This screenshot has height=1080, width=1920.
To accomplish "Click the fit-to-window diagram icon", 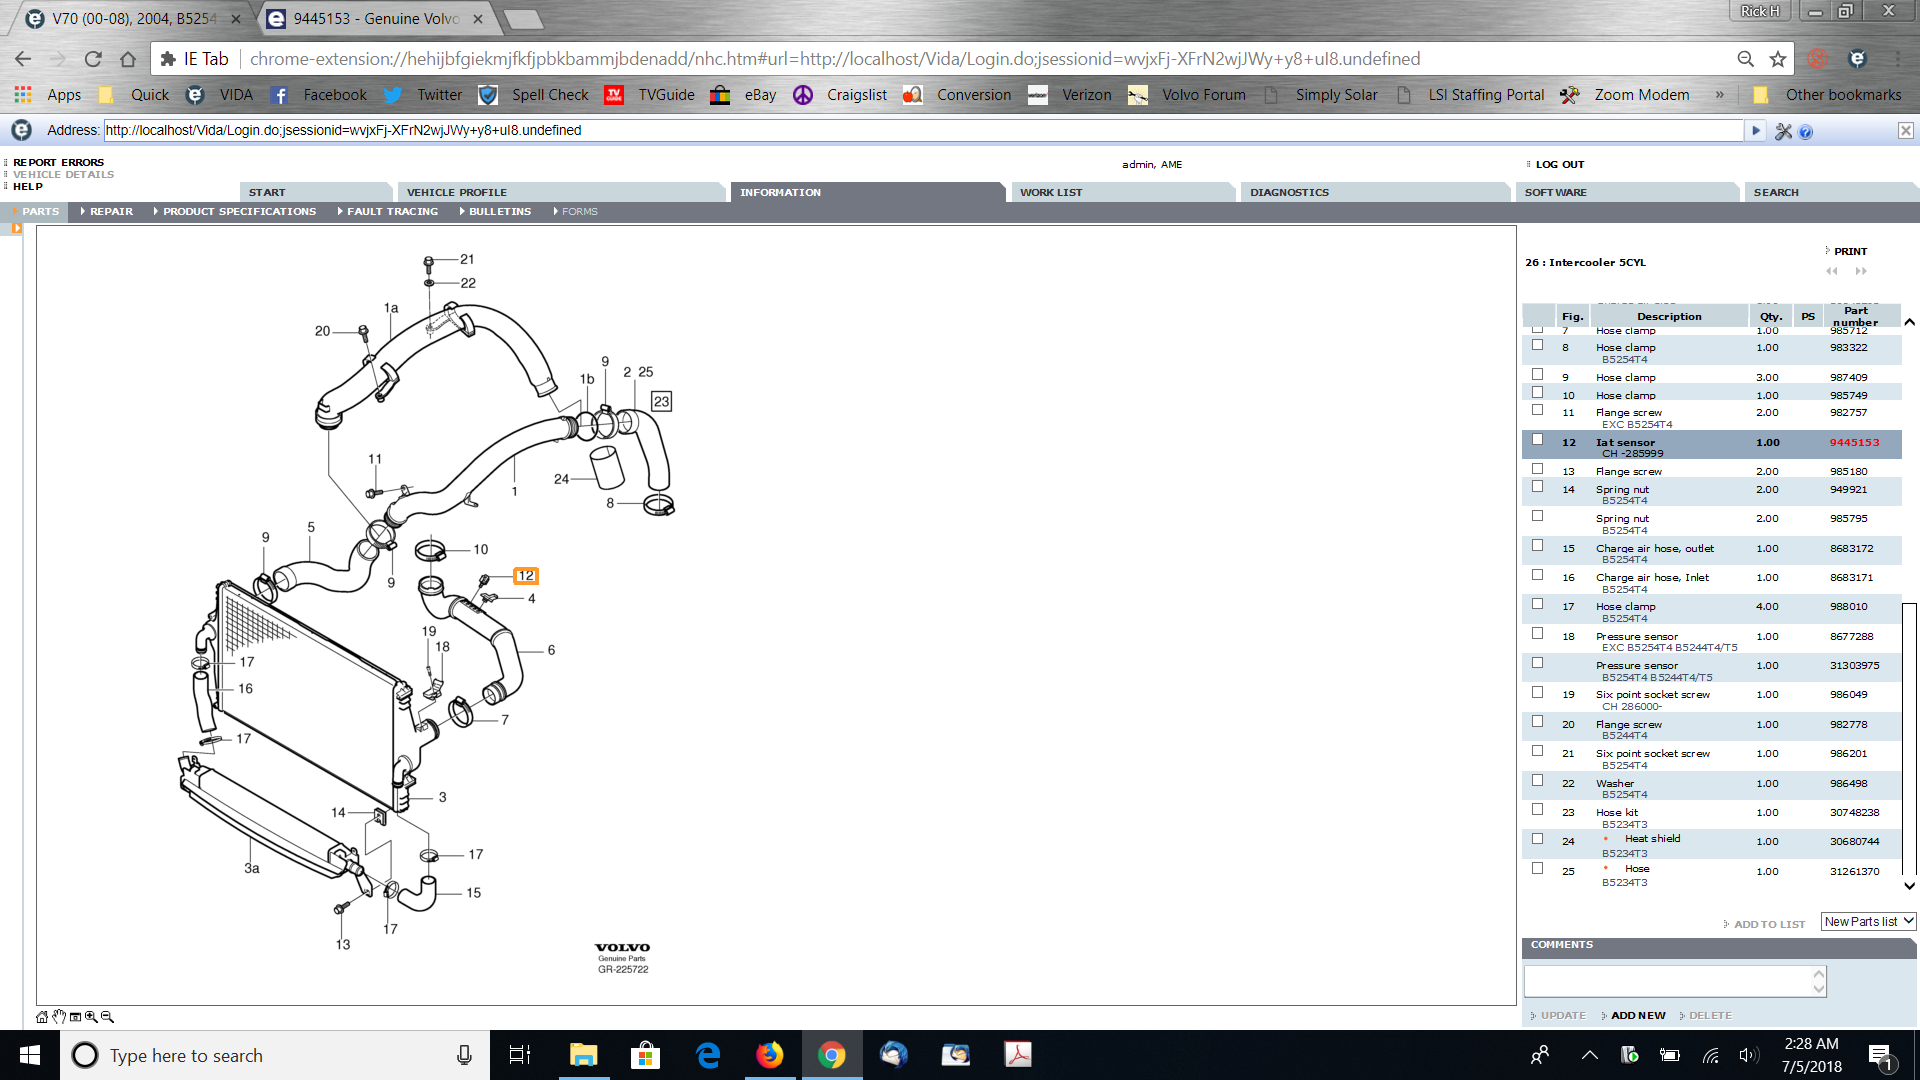I will click(75, 1017).
